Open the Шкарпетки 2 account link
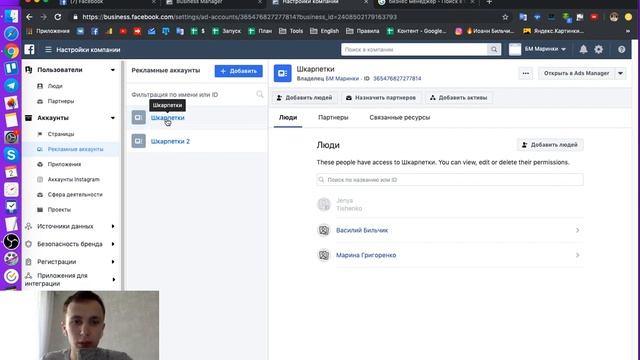640x360 pixels. (x=170, y=142)
